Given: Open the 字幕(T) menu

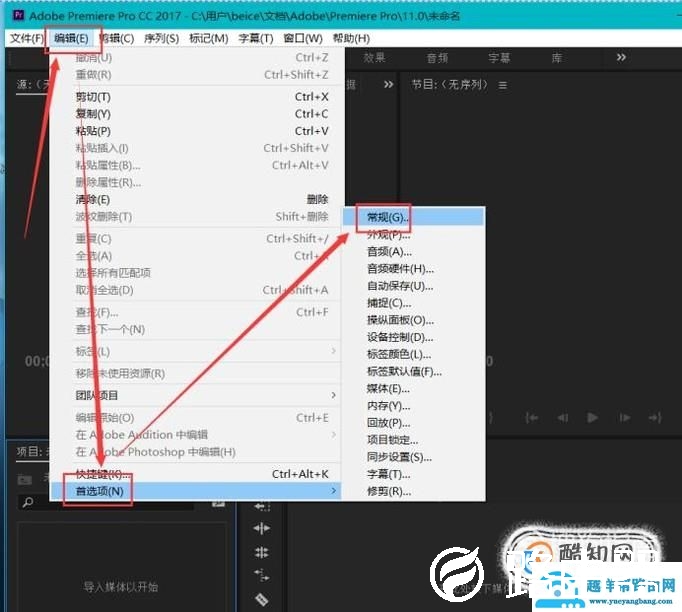Looking at the screenshot, I should point(256,38).
